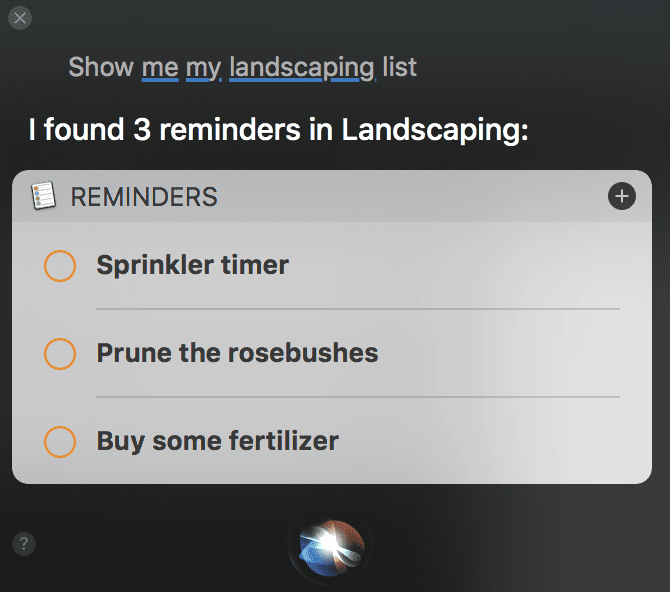Edit the underlined word "my" in query

203,69
